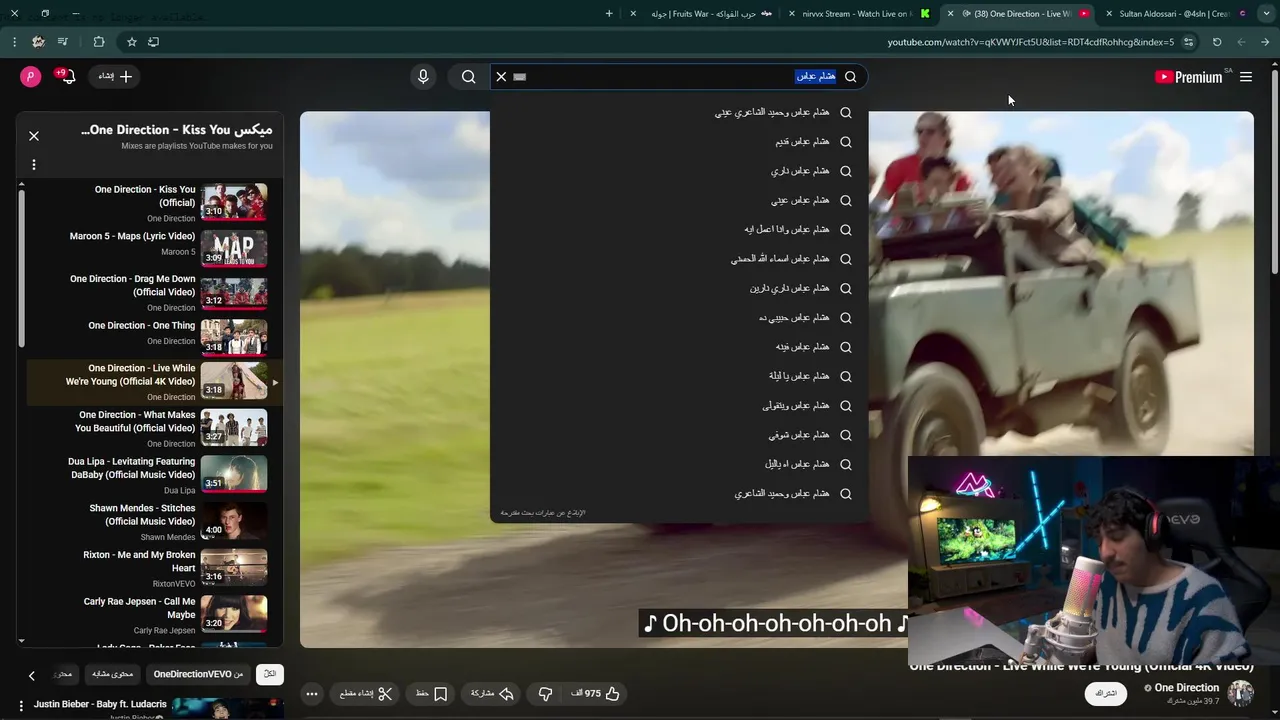Open the YouTube hamburger guide menu
Viewport: 1280px width, 720px height.
tap(1245, 77)
